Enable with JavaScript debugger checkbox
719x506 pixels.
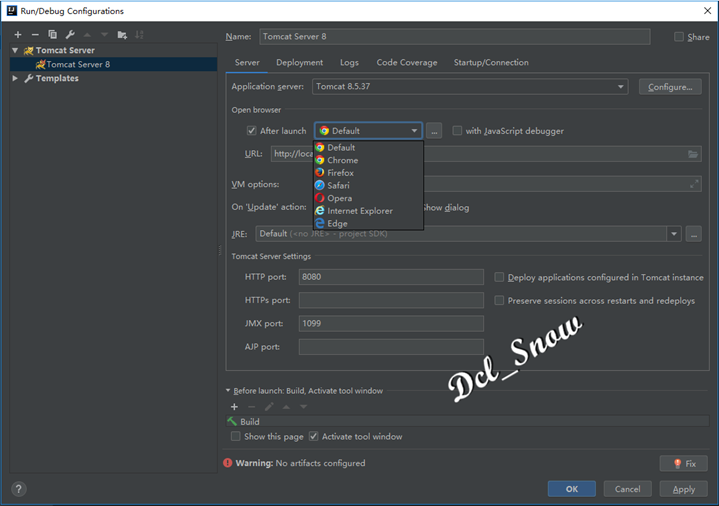click(457, 131)
